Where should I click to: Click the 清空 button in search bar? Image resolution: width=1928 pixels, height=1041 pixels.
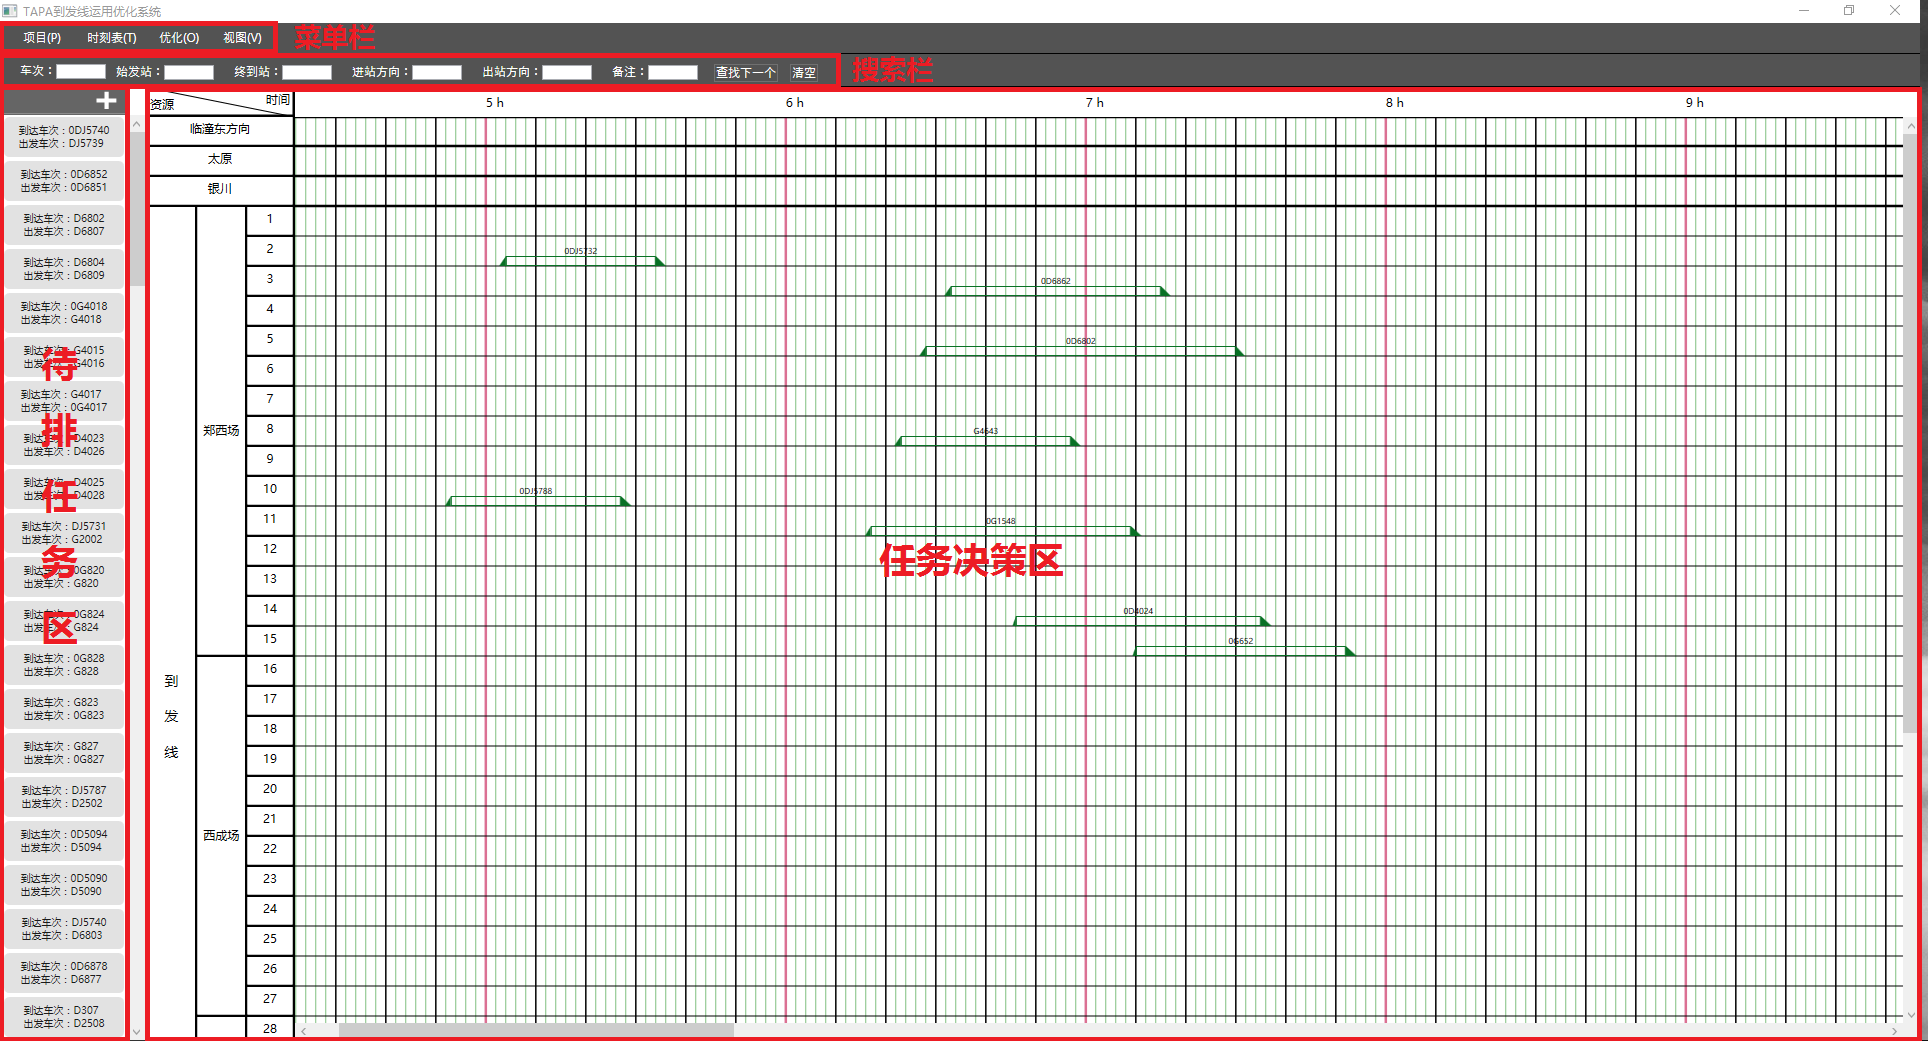(803, 72)
